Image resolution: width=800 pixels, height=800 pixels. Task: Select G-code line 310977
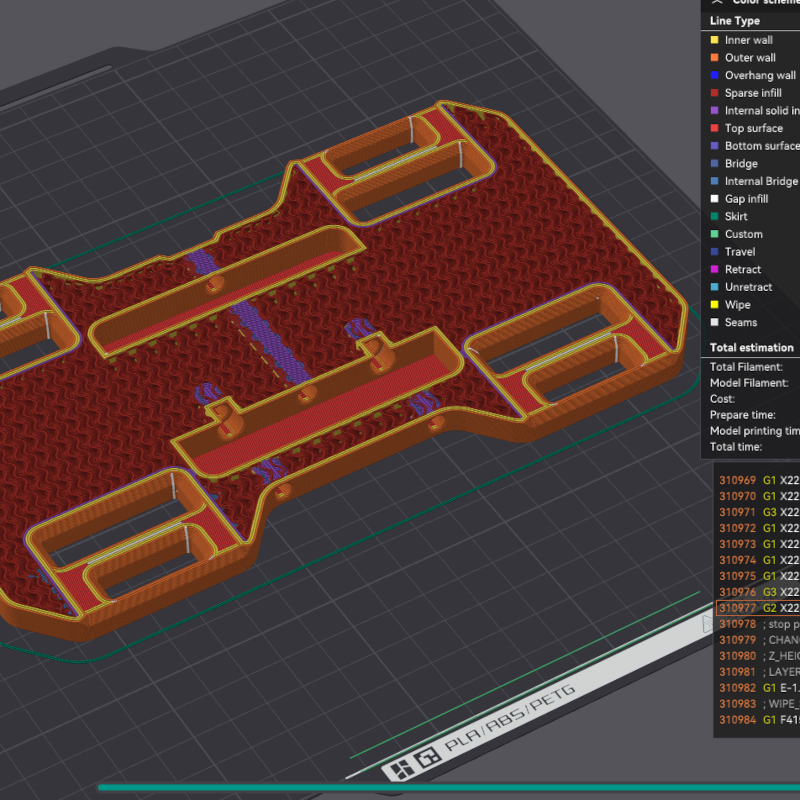[758, 608]
